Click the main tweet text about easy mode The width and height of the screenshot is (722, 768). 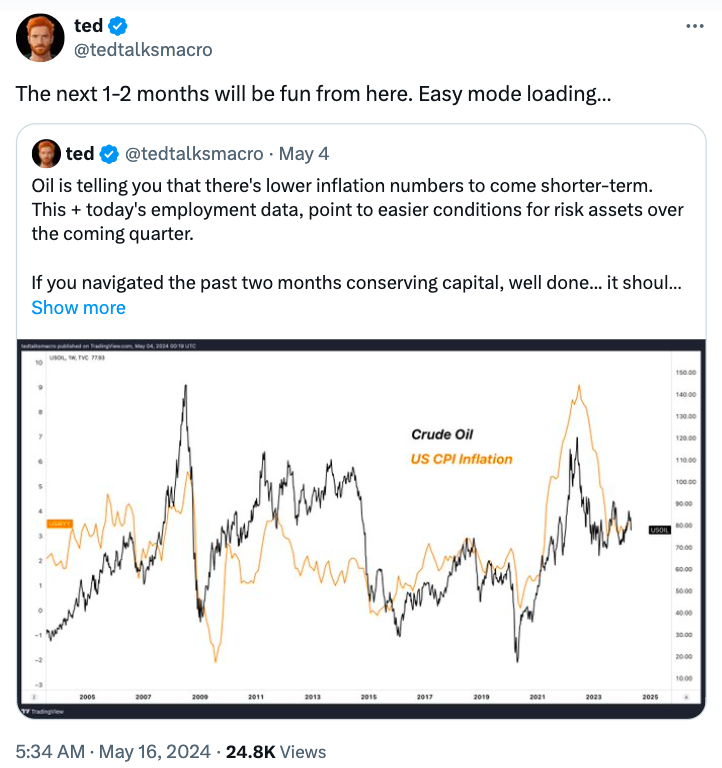(313, 94)
